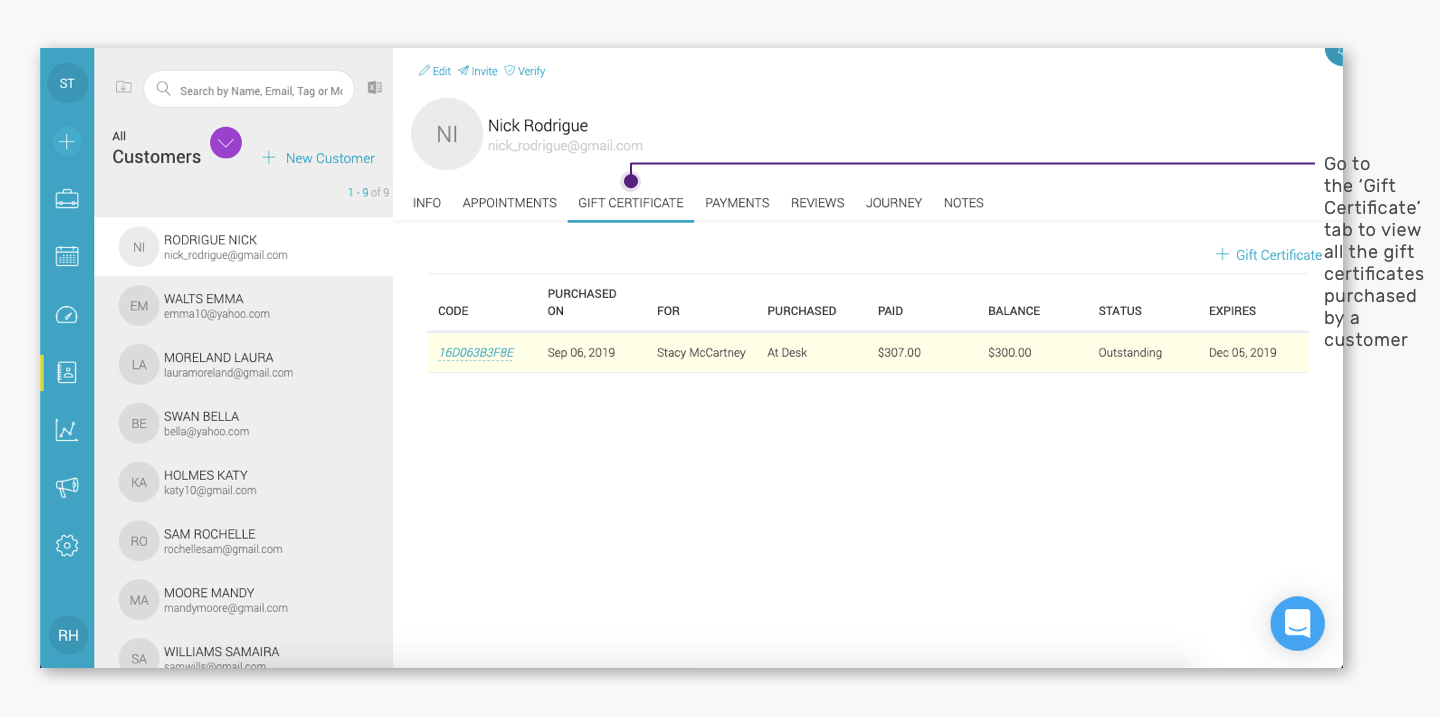Expand the purple All Customers dropdown
Screen dimensions: 1440x718
(x=226, y=144)
